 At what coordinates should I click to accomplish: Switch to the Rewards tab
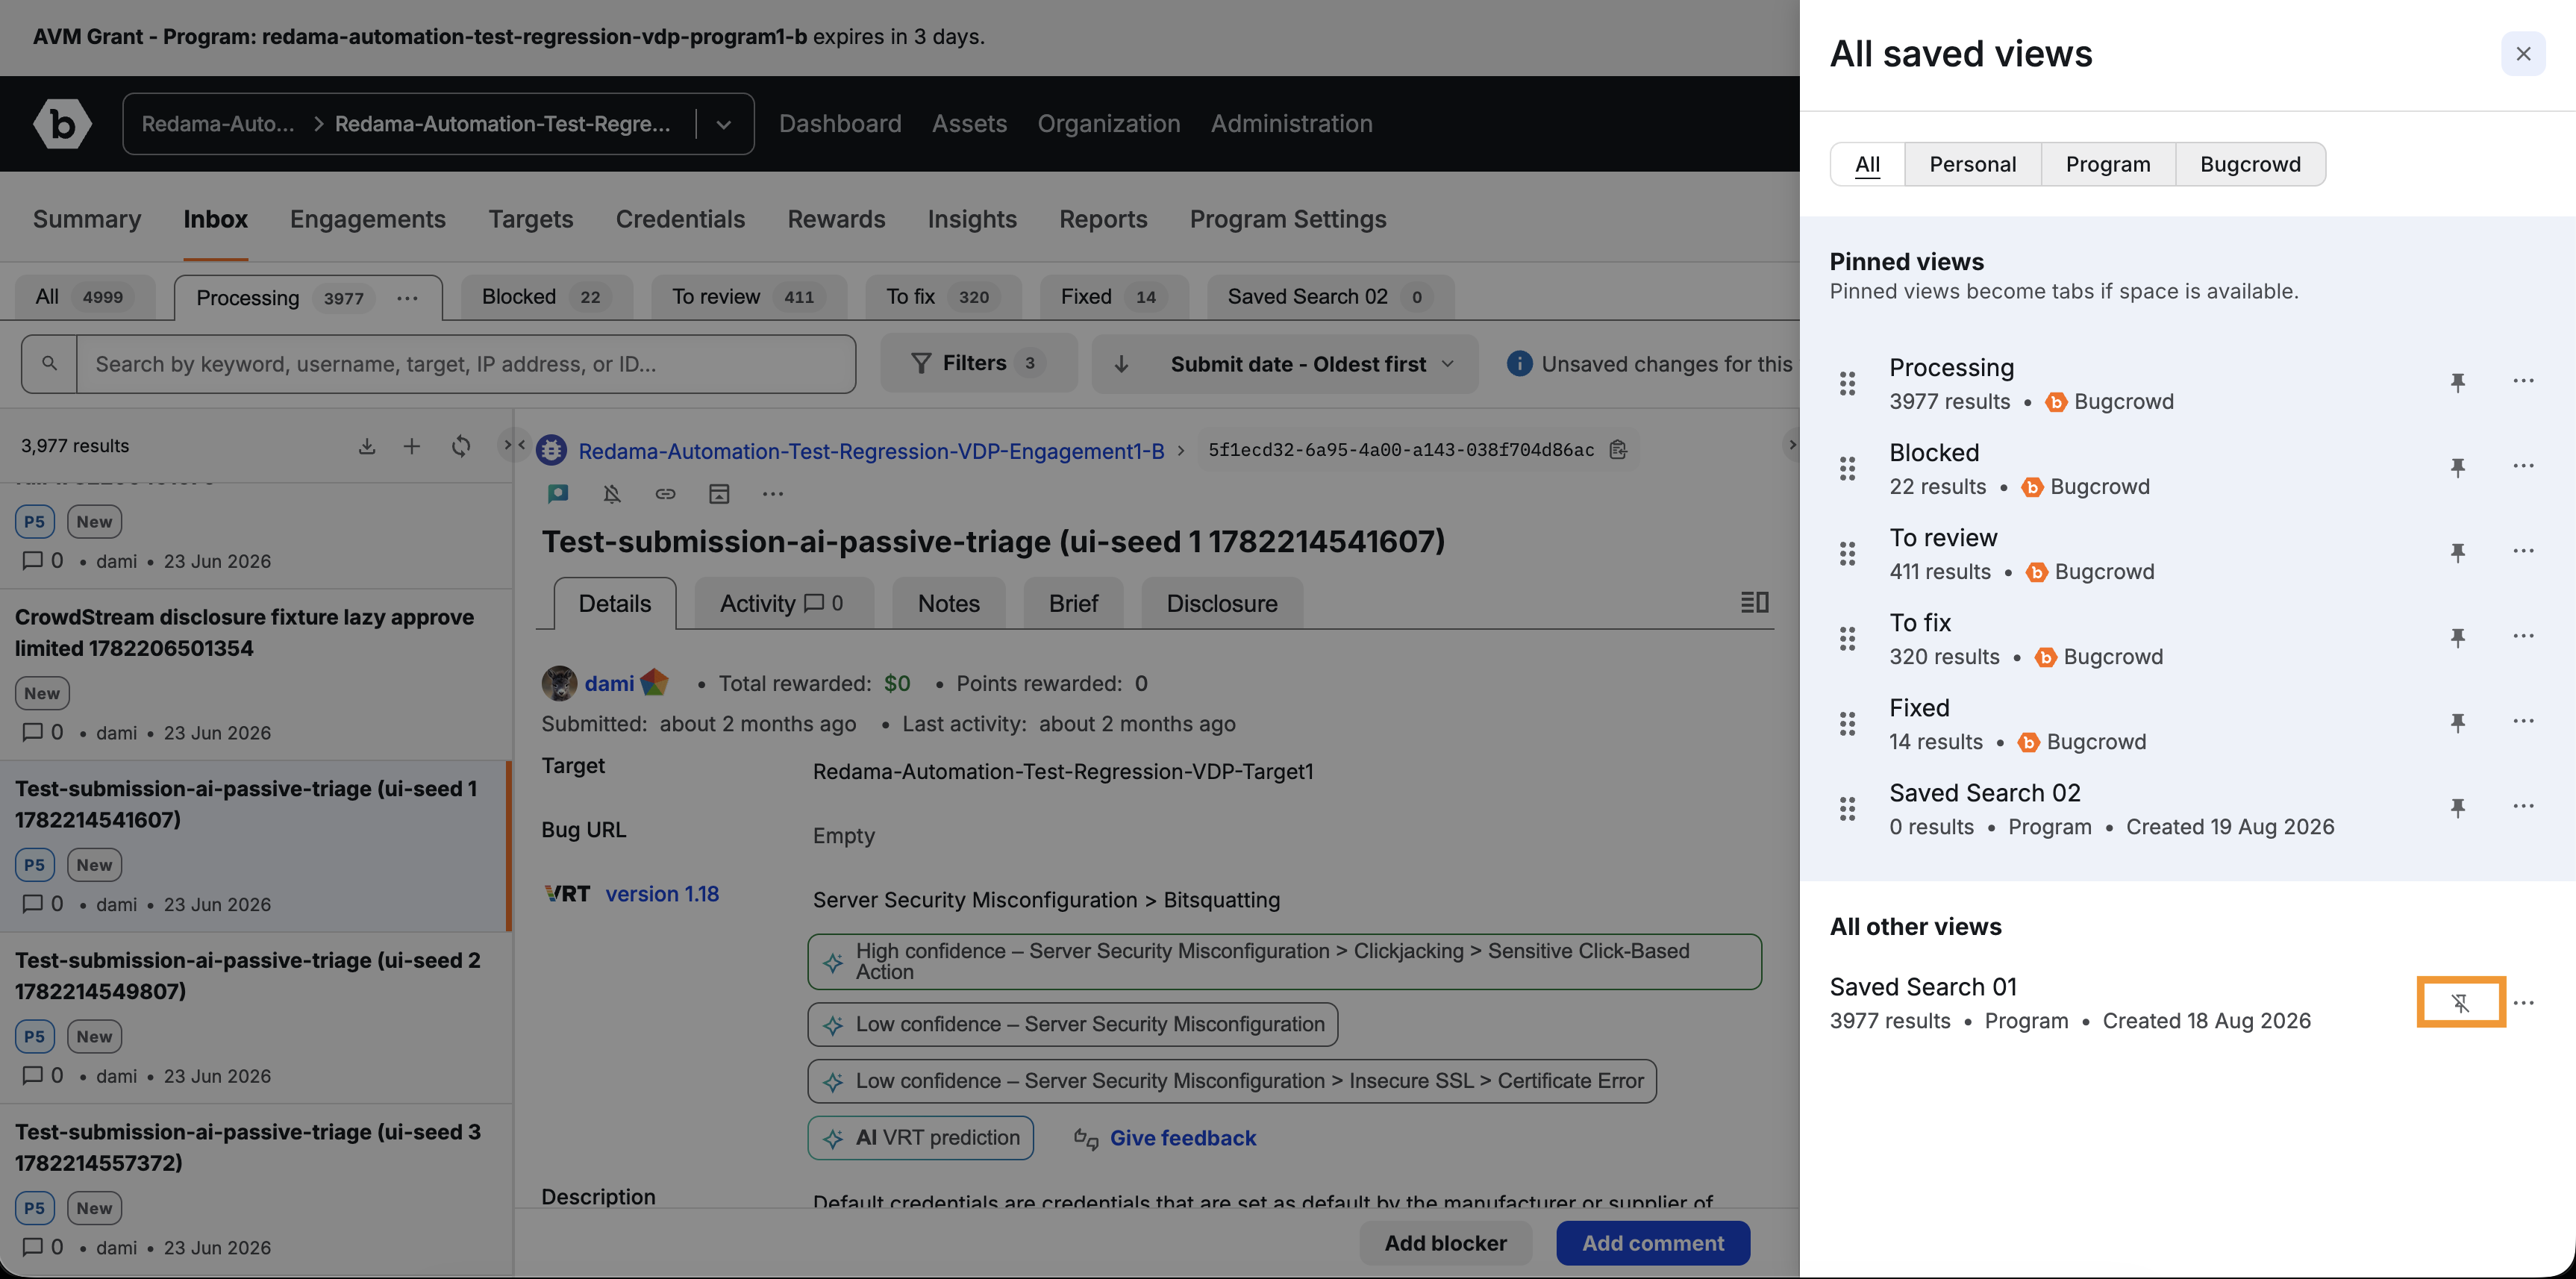(836, 219)
